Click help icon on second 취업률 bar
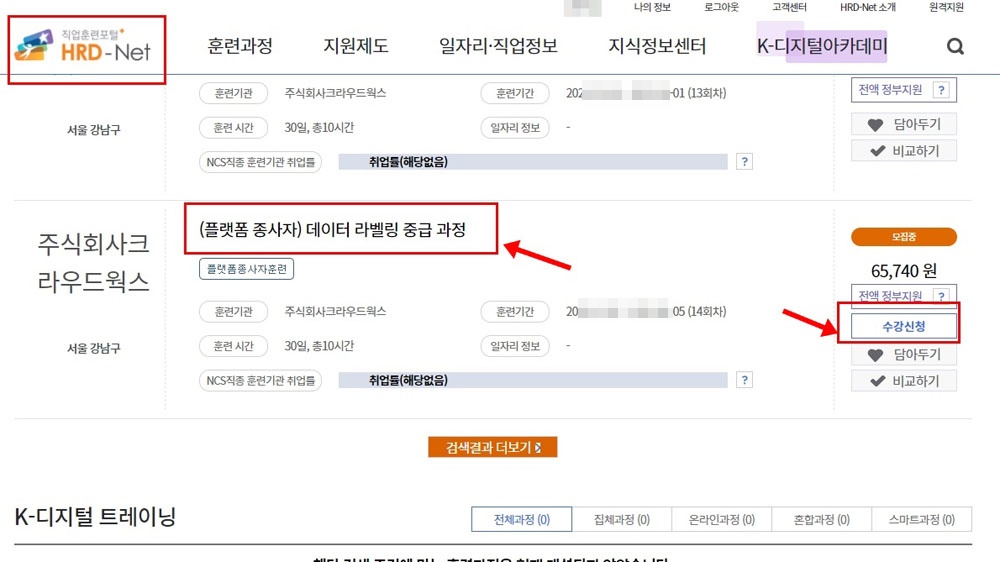This screenshot has height=562, width=1000. pos(744,380)
